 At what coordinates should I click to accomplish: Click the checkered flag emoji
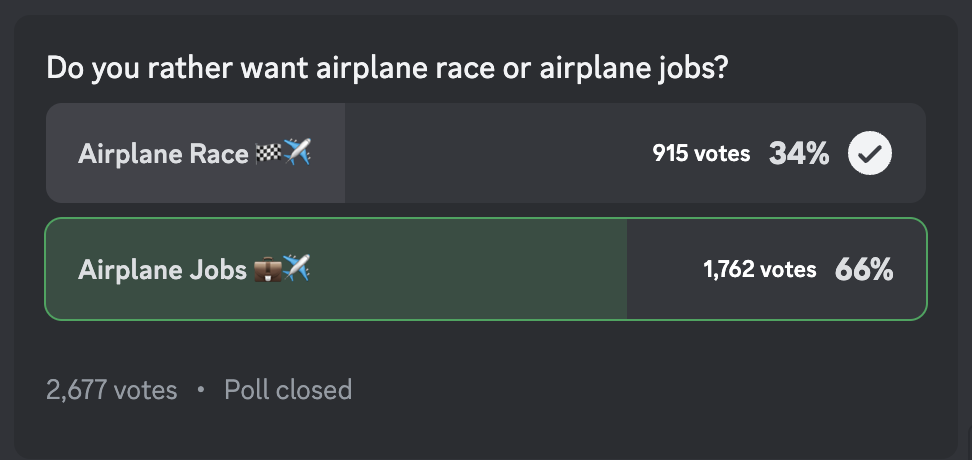coord(268,153)
